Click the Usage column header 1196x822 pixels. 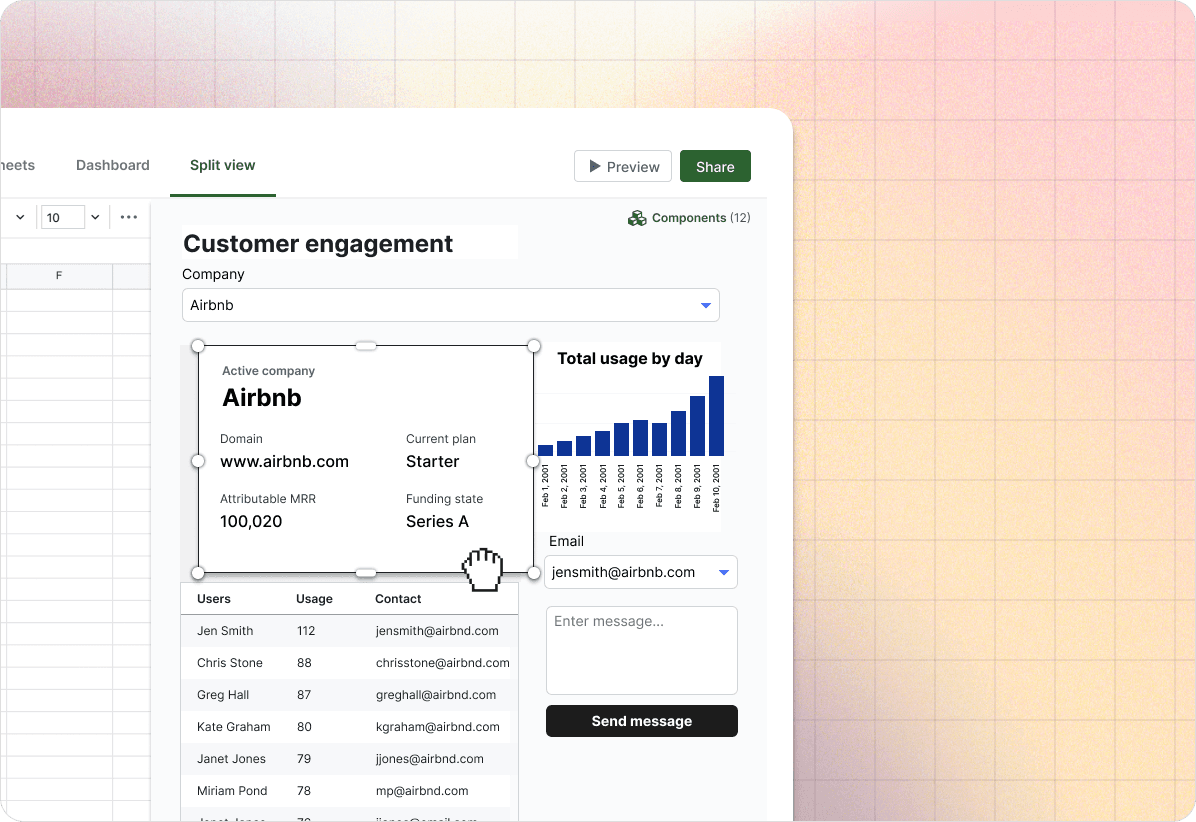point(314,599)
